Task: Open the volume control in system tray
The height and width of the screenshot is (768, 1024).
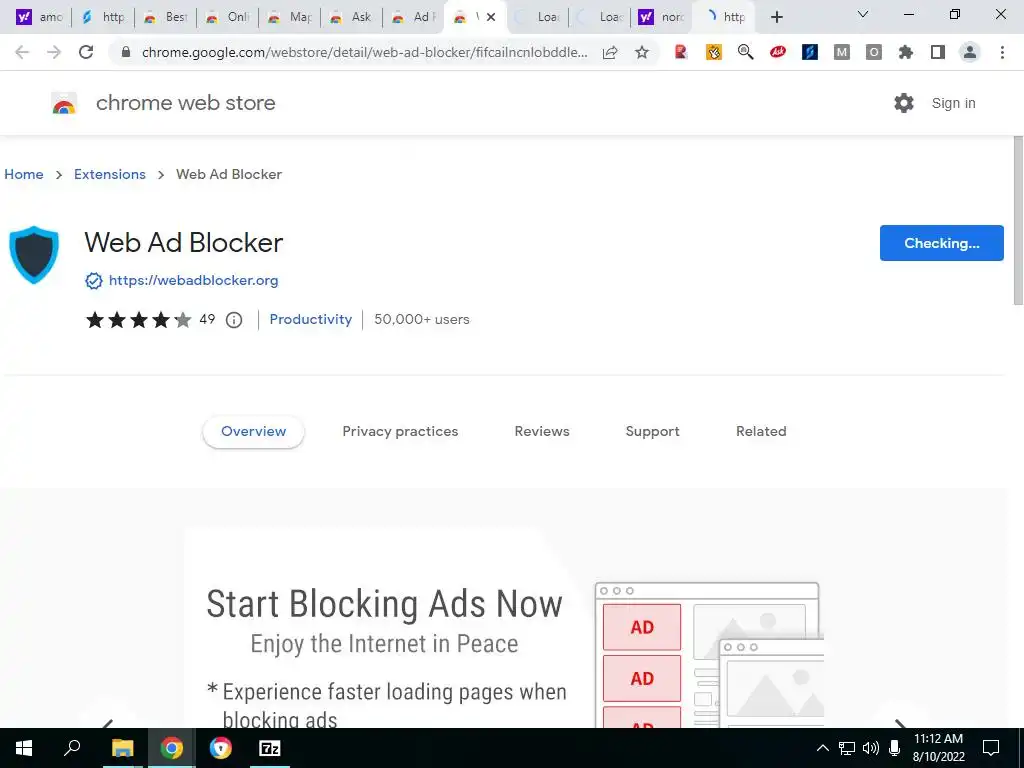Action: pos(871,748)
